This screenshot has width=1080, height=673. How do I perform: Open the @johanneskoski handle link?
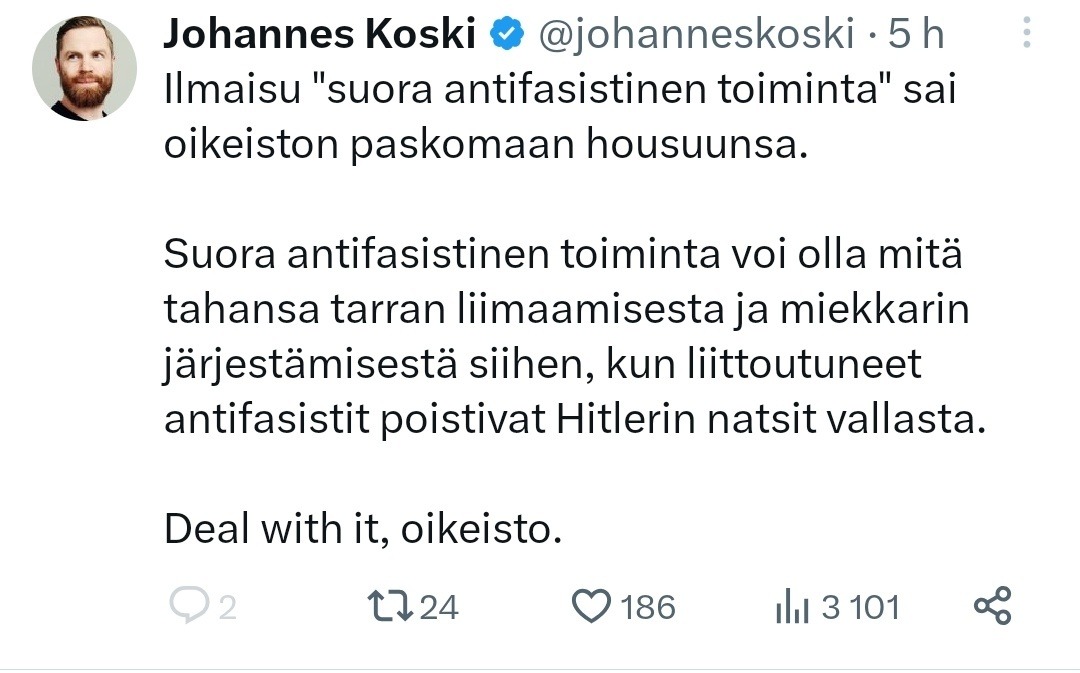(x=696, y=35)
